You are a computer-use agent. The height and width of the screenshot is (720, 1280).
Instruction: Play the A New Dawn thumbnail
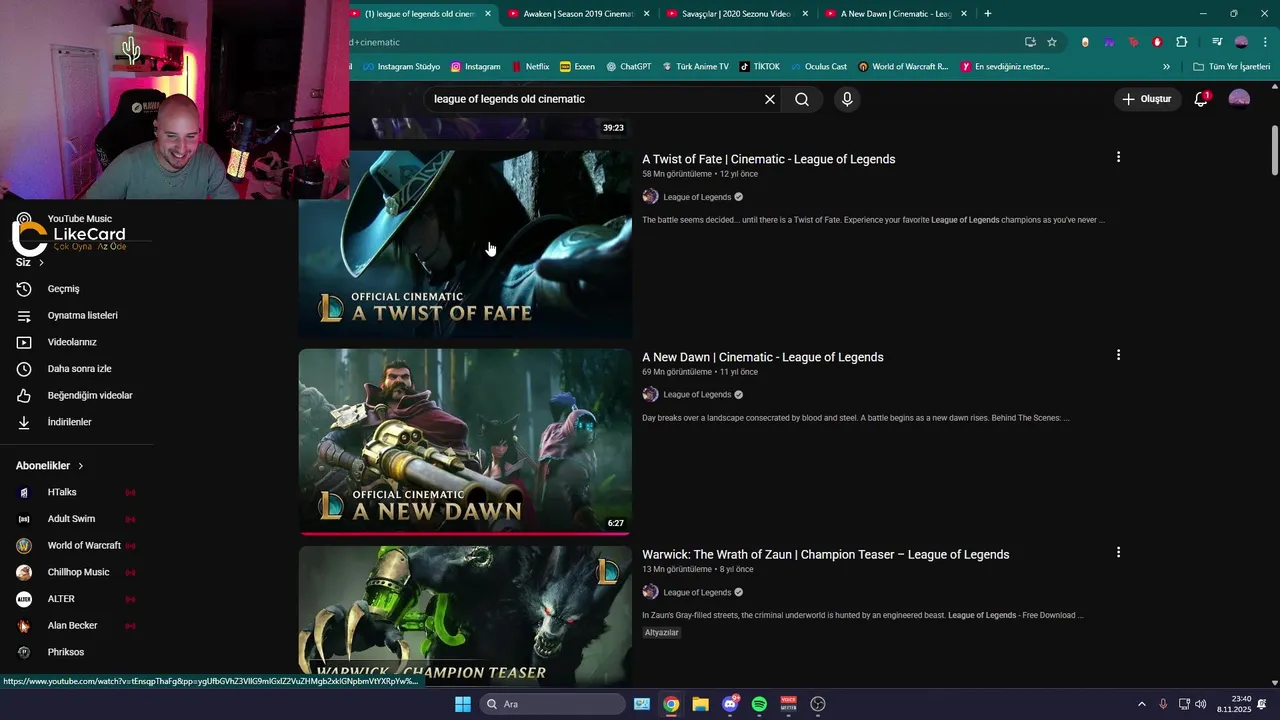465,442
